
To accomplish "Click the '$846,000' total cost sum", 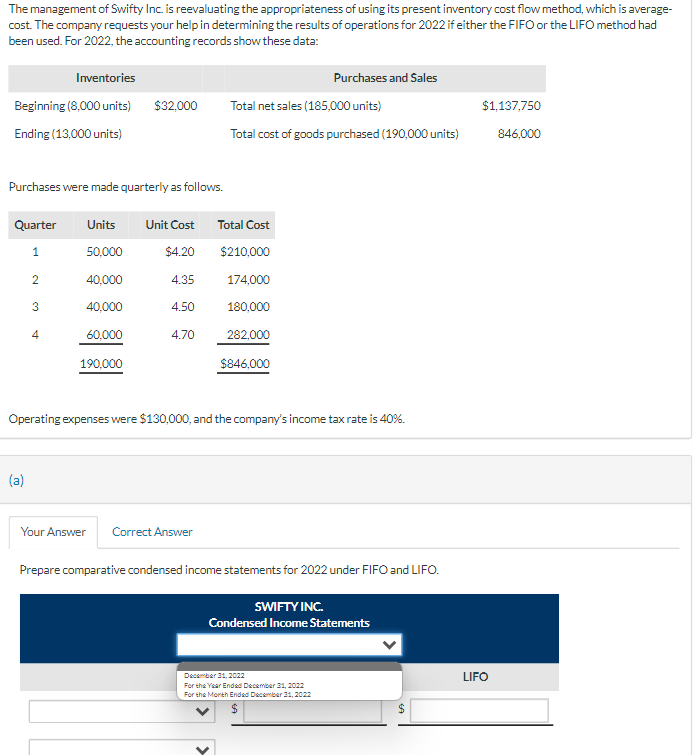I will click(245, 364).
